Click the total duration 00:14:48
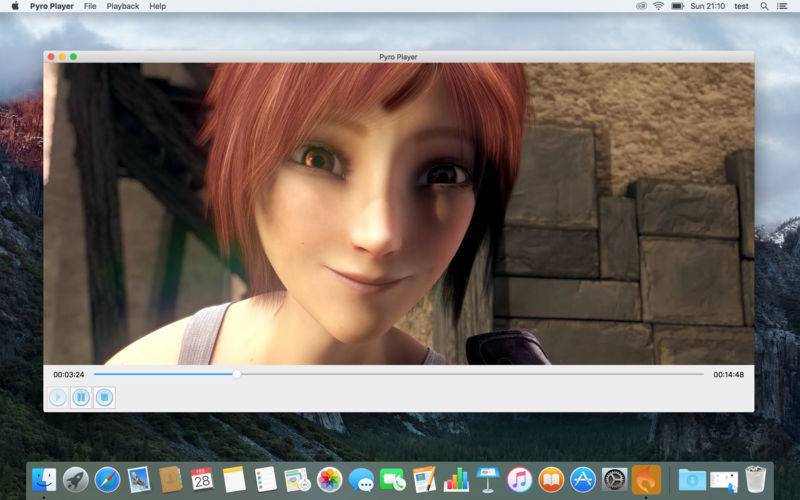The width and height of the screenshot is (800, 500). [x=729, y=374]
